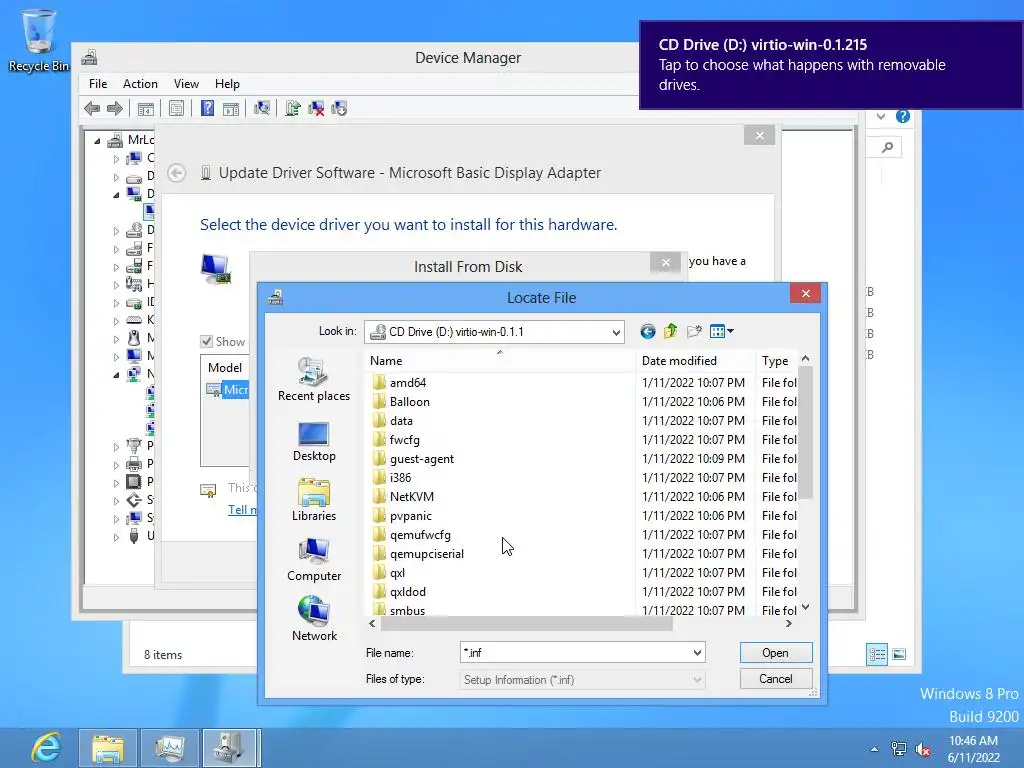
Task: Collapse the expanded network adapters node
Action: point(116,375)
